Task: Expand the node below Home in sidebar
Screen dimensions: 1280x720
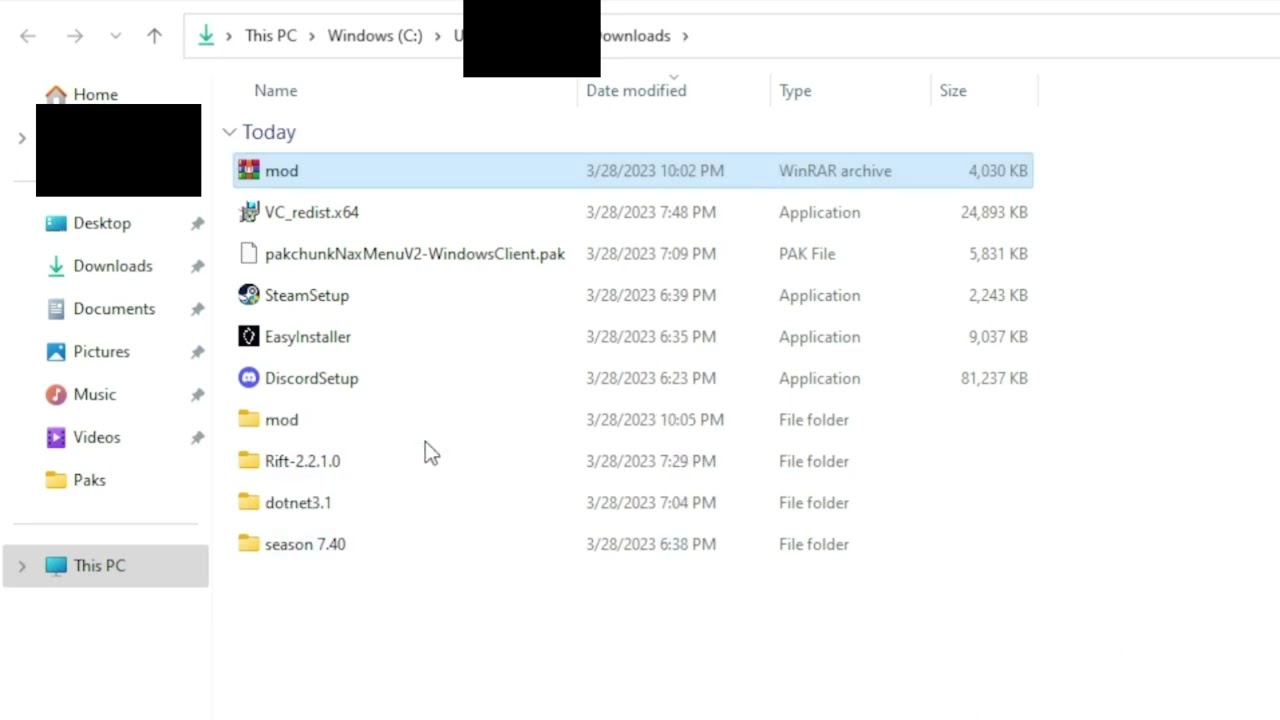Action: 22,138
